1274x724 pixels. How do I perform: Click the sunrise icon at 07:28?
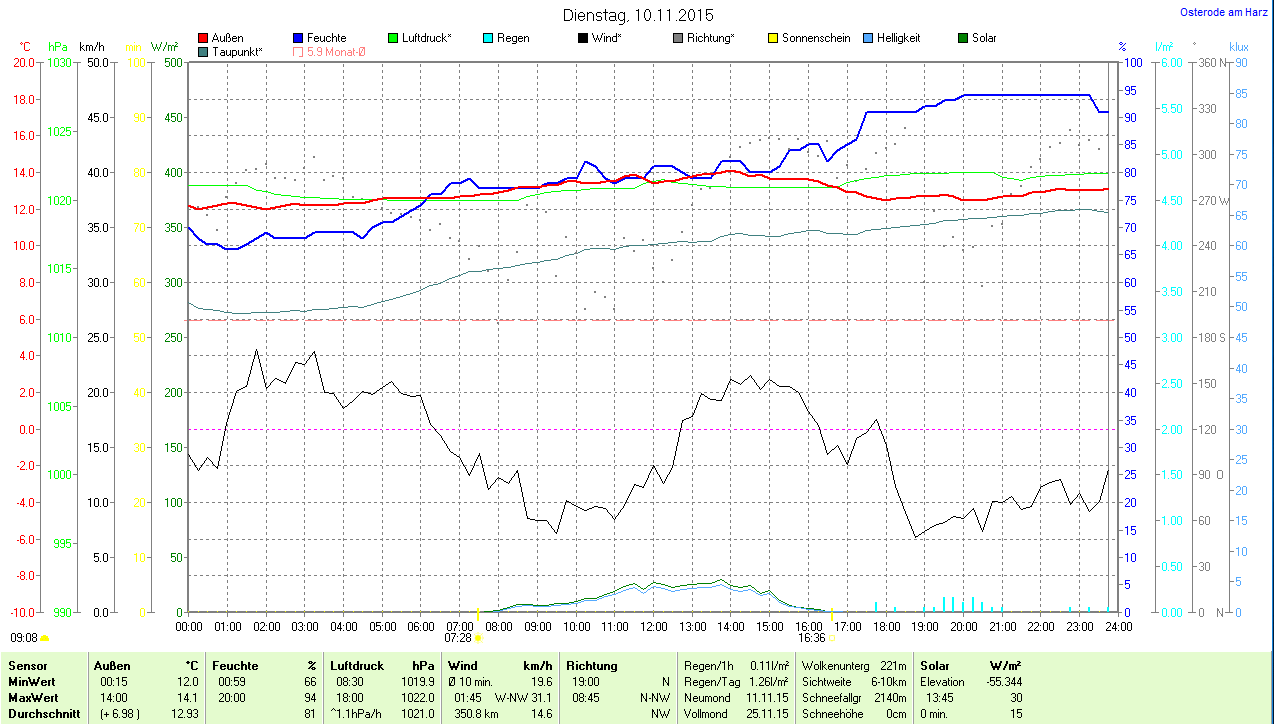[479, 637]
